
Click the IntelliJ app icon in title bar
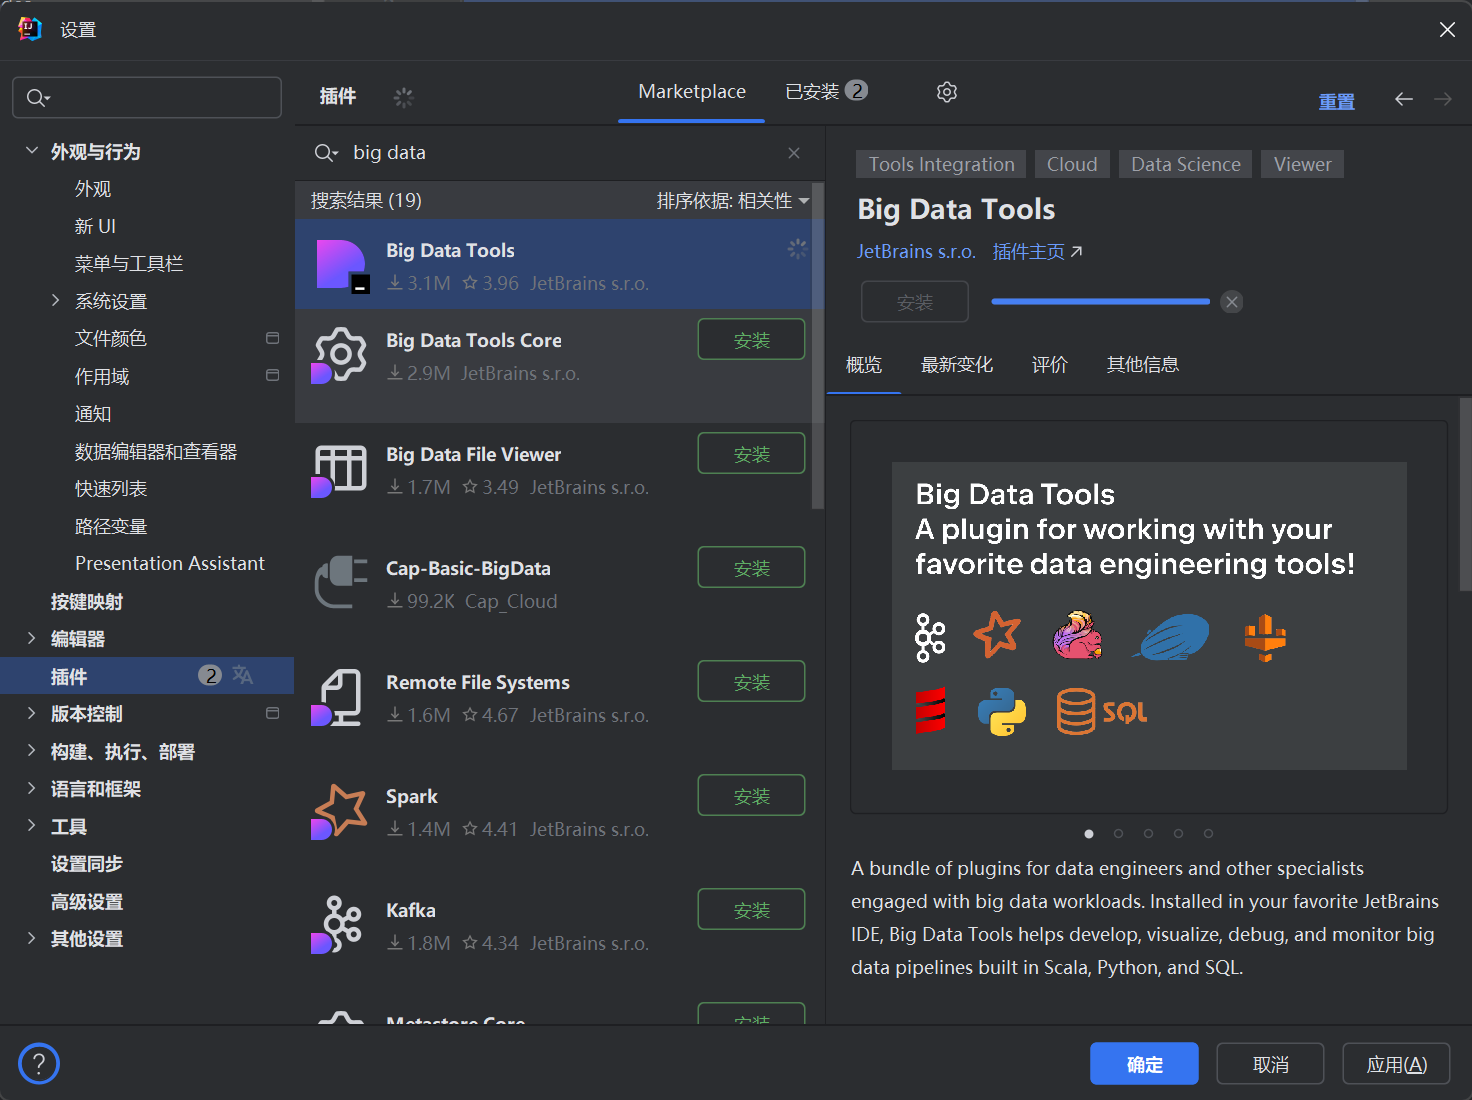coord(30,29)
